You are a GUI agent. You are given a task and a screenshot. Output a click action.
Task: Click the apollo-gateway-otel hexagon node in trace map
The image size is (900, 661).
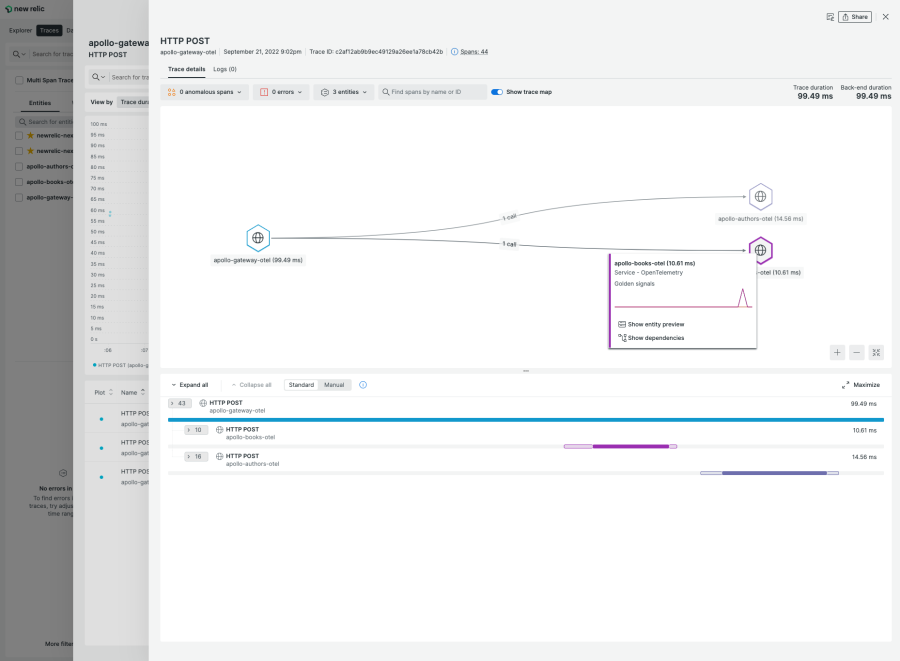click(258, 238)
